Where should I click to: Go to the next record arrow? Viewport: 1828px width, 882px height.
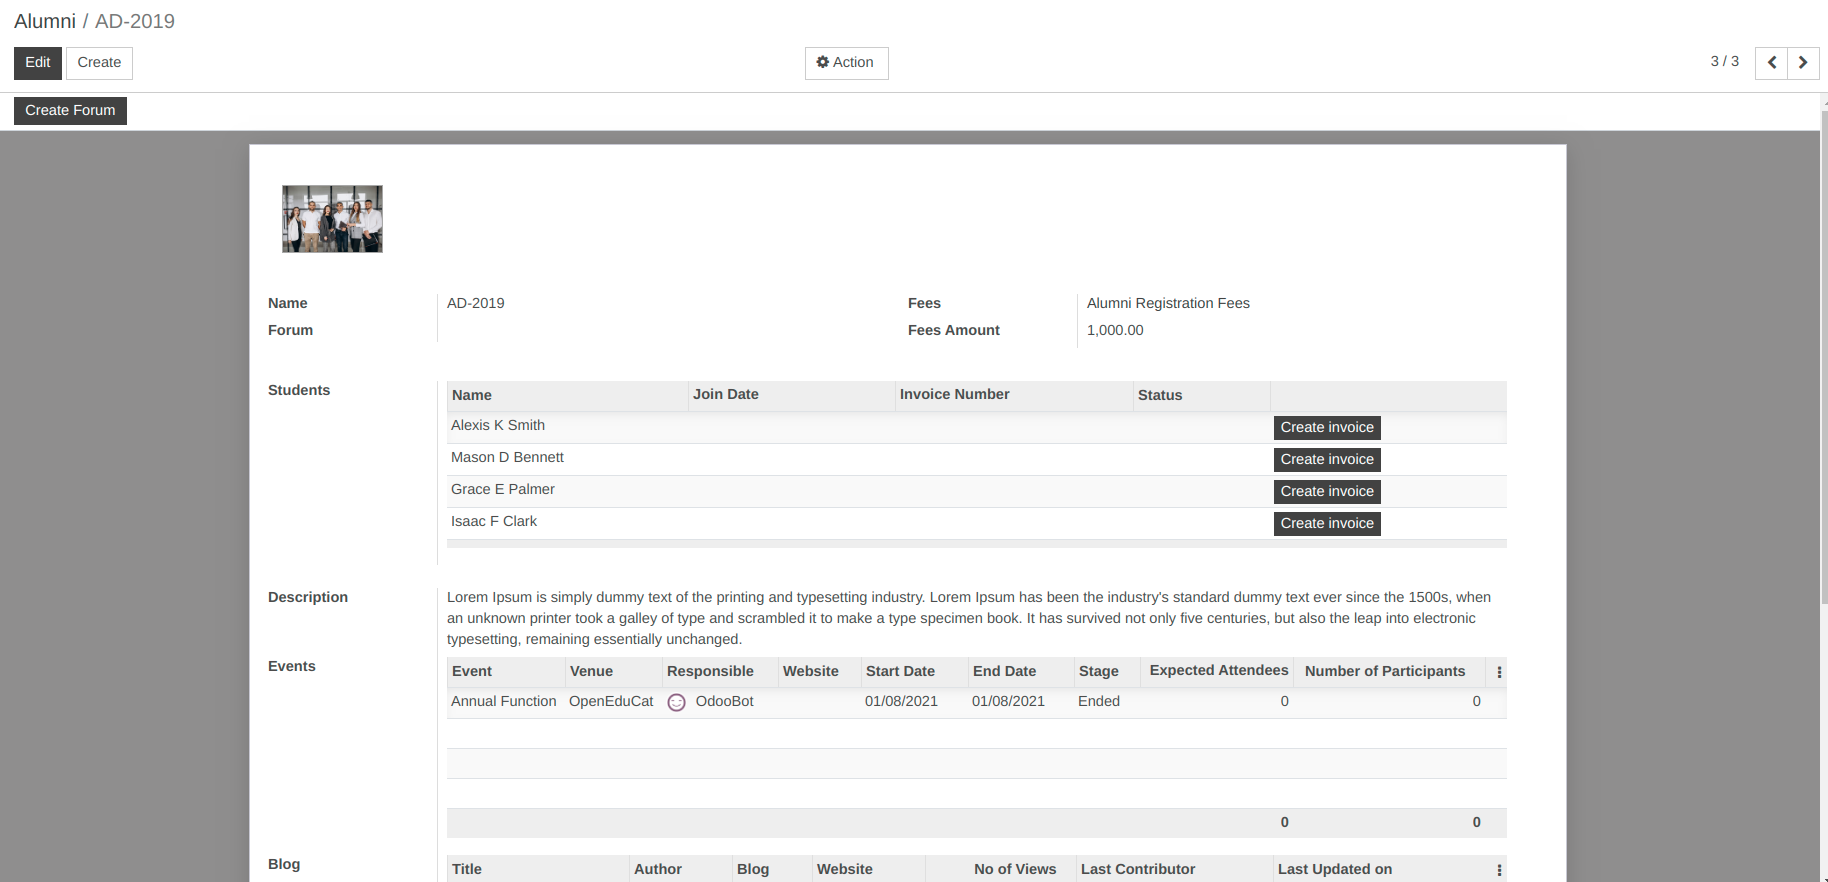(x=1803, y=62)
